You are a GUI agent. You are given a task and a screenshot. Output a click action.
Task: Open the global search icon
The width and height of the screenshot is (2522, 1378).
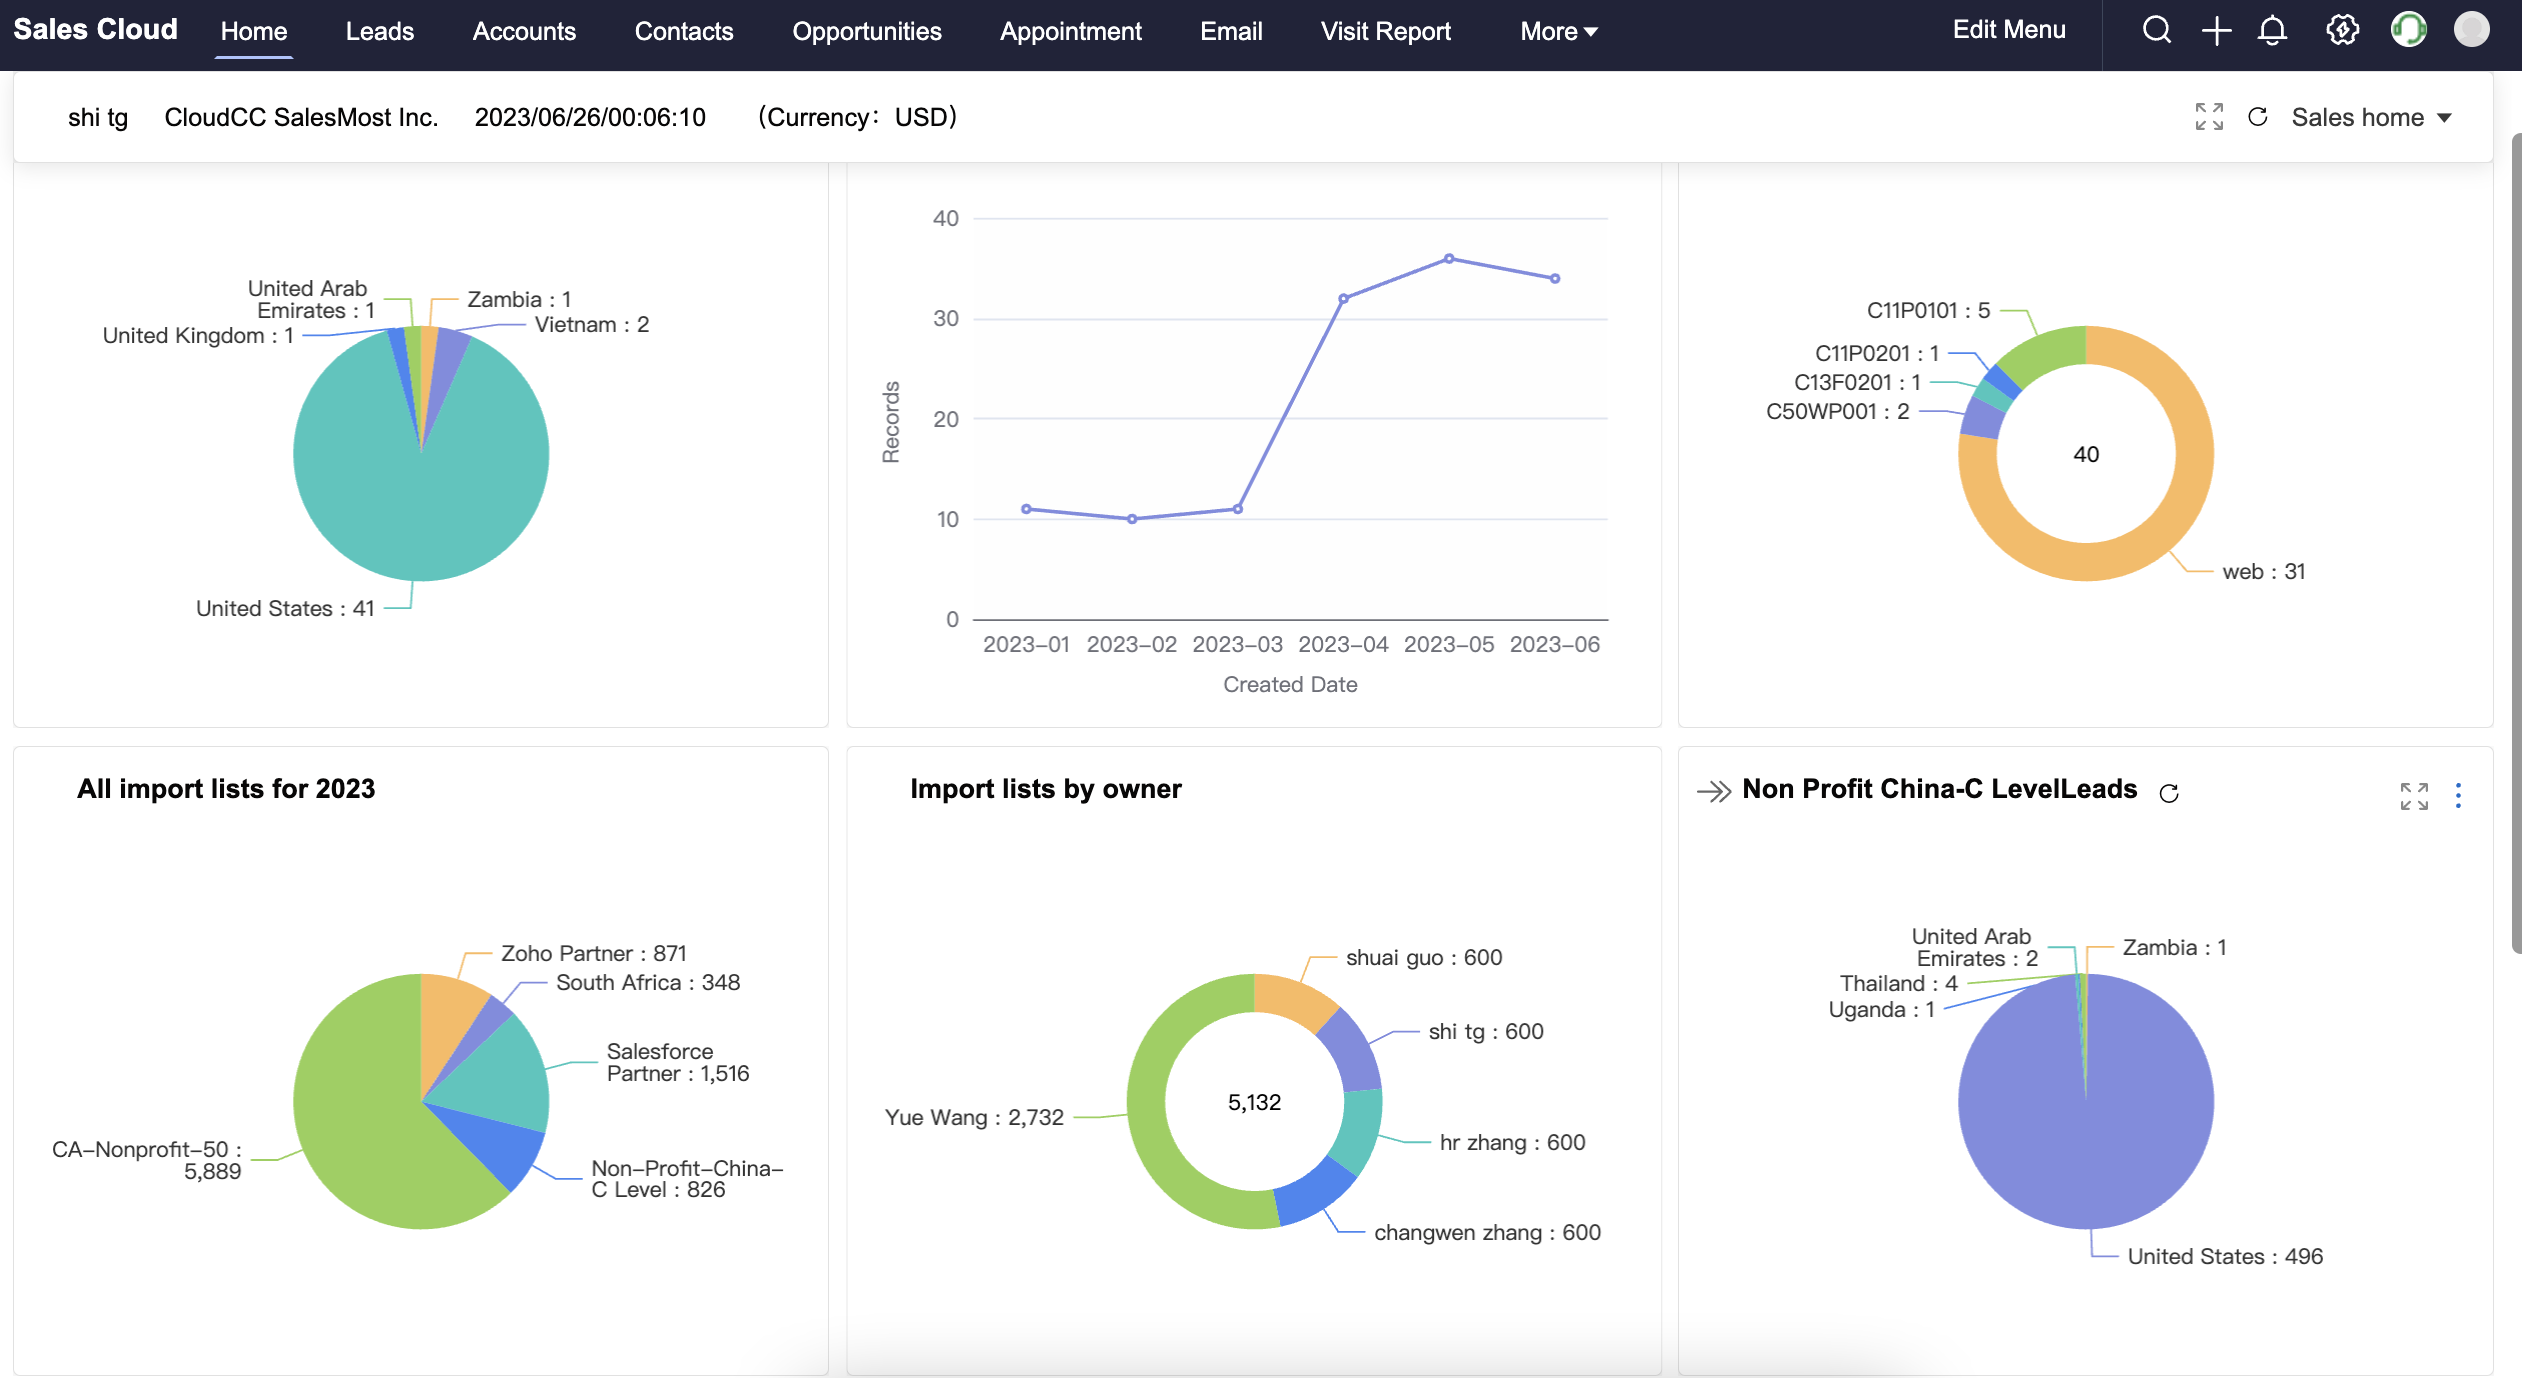pos(2156,30)
